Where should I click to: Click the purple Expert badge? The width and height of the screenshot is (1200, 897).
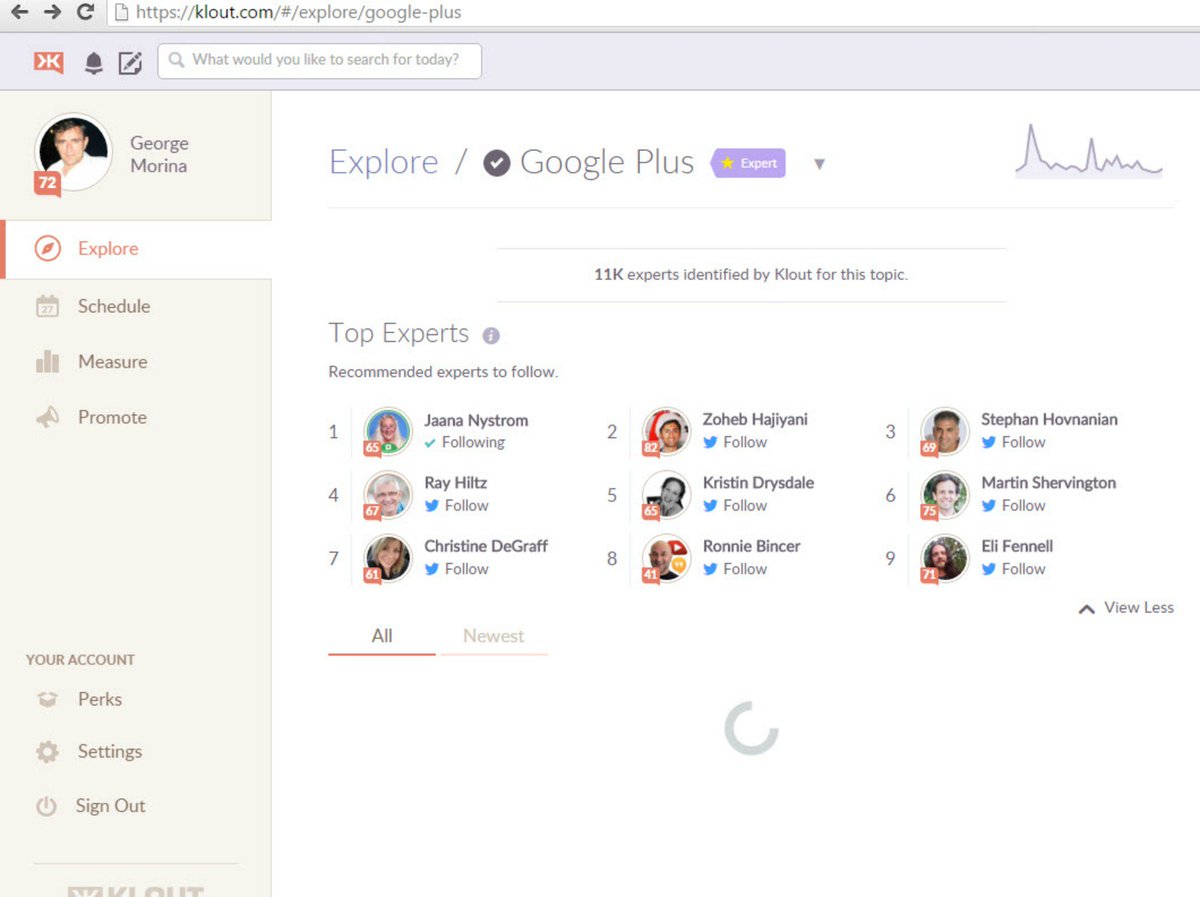(x=749, y=163)
